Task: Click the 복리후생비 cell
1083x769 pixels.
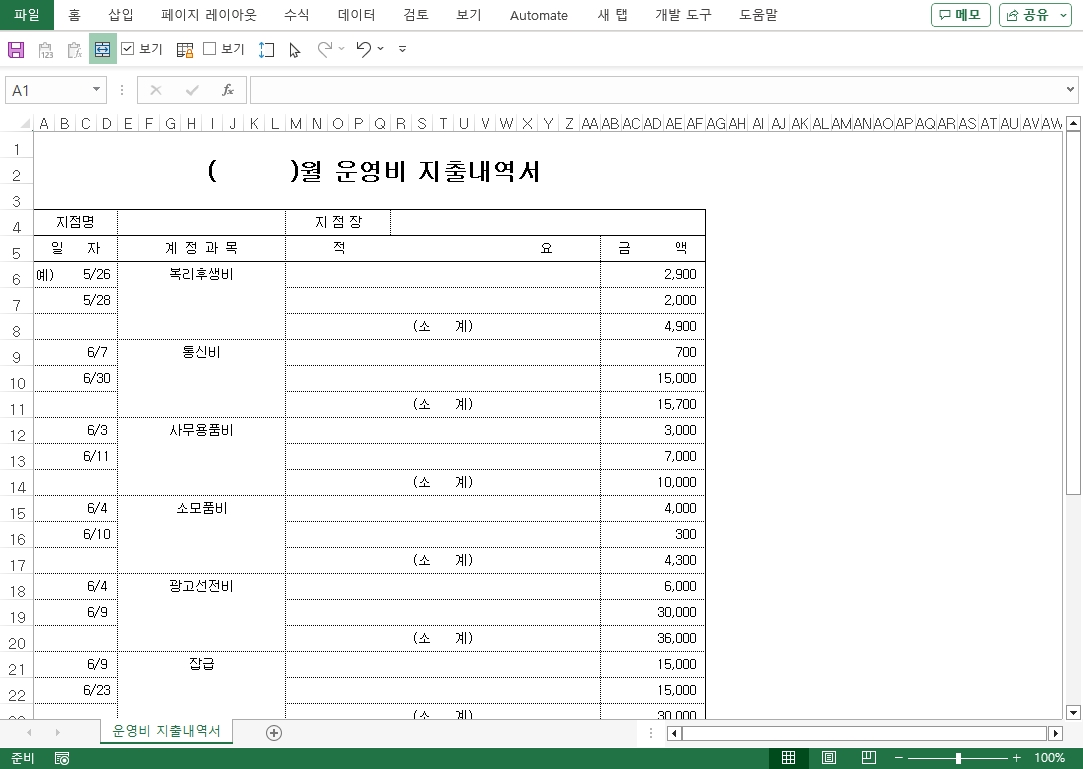Action: point(201,274)
